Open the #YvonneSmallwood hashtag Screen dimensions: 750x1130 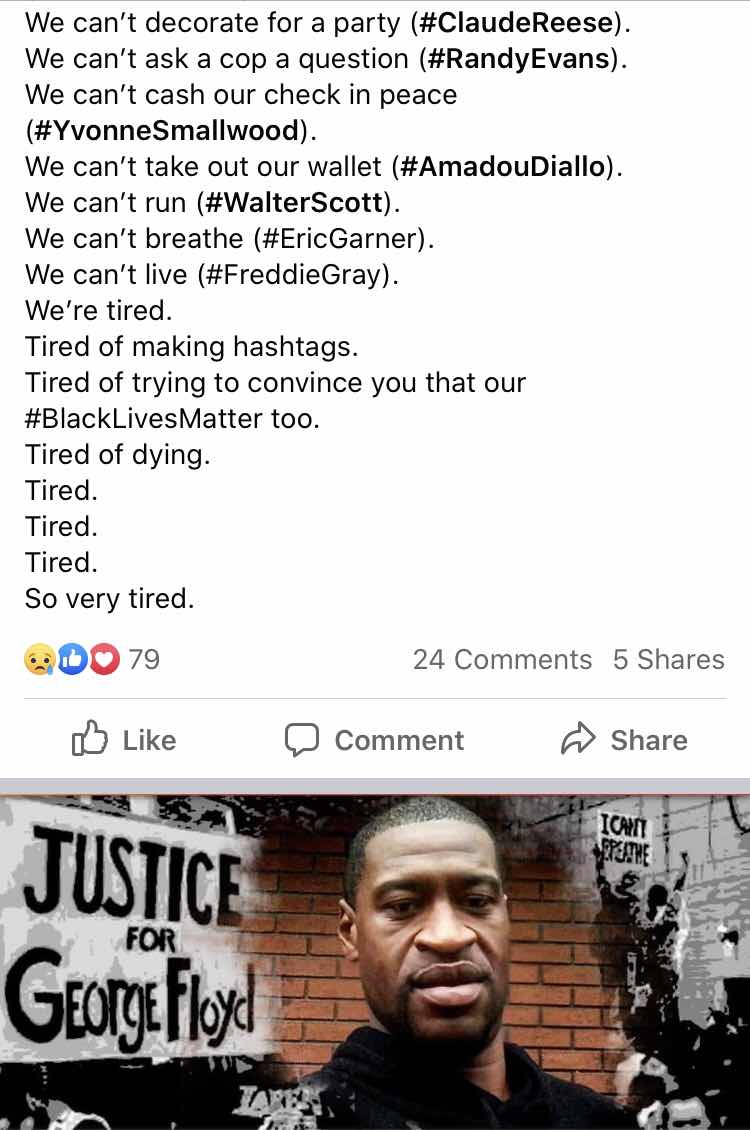[166, 130]
